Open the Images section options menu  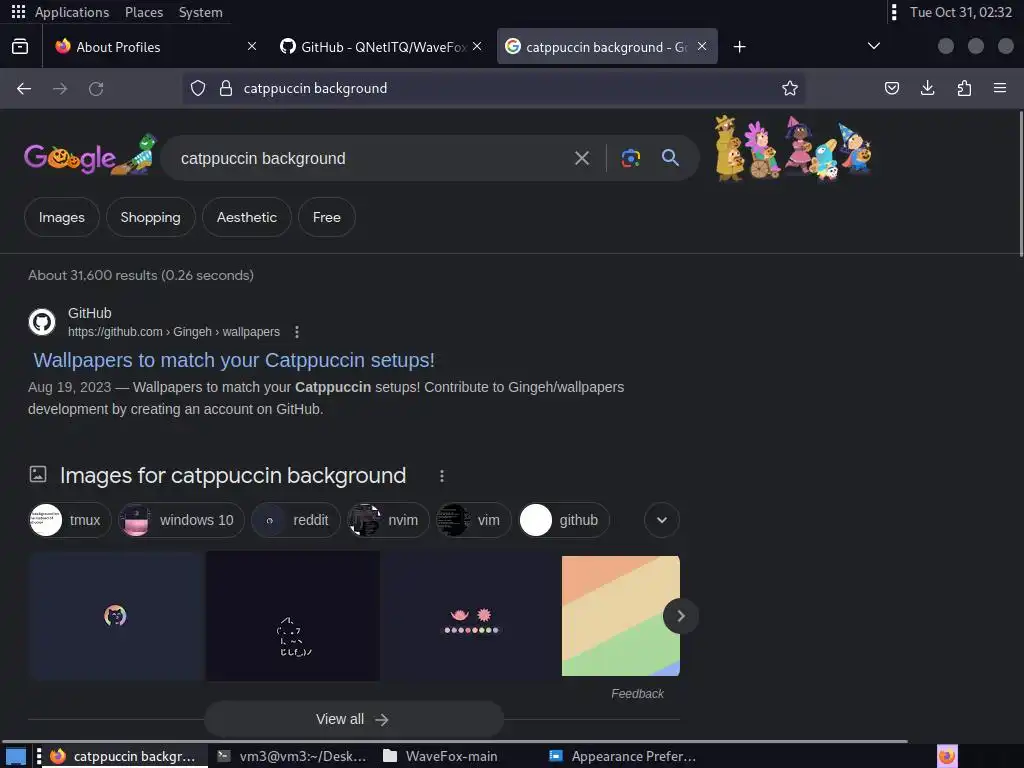pos(442,476)
